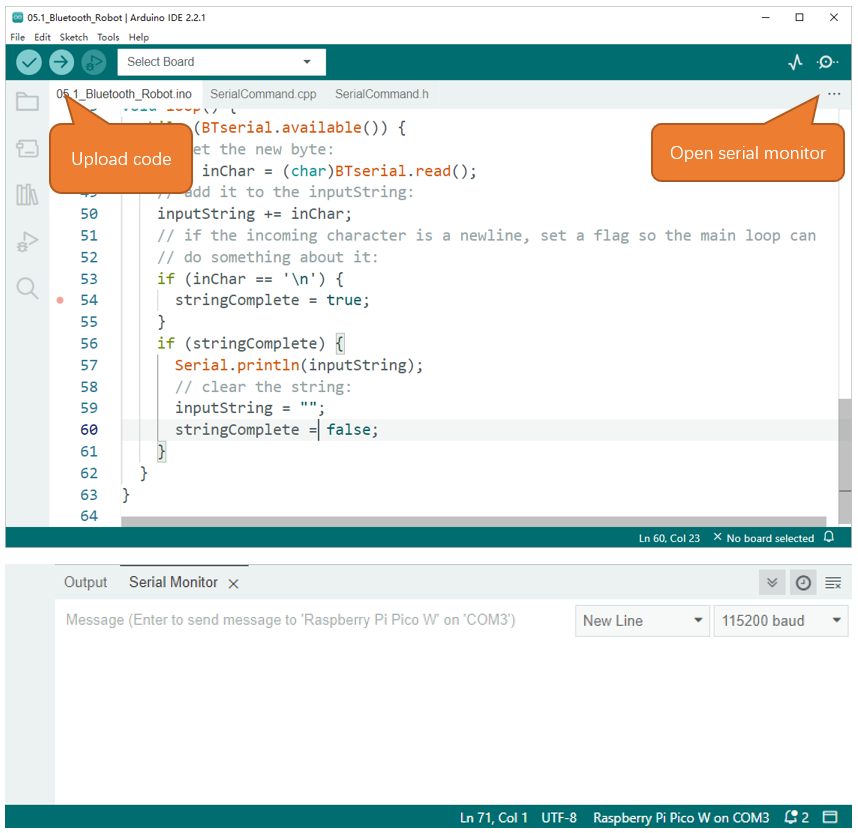Switch to the SerialCommand.cpp tab

263,94
